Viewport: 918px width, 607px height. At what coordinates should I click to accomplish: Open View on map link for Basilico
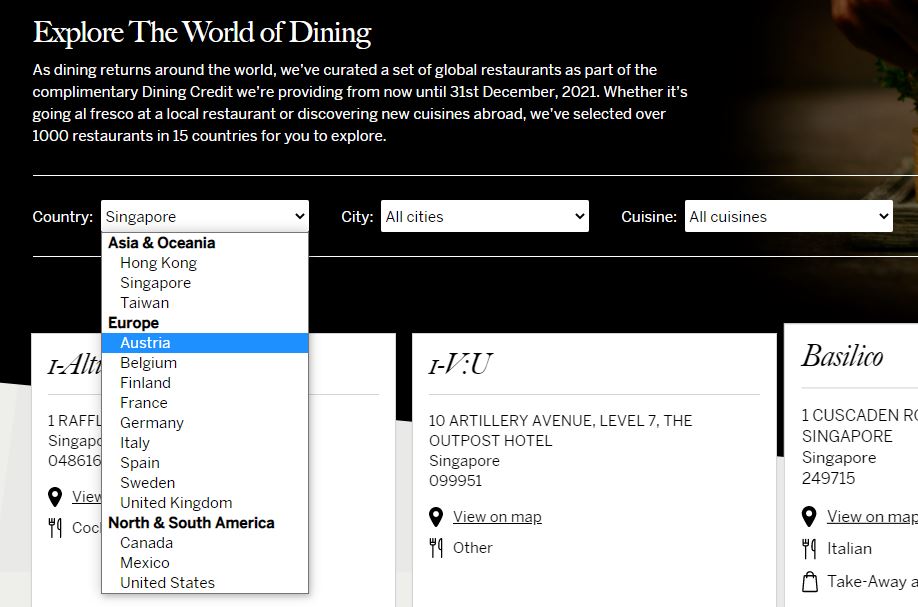click(x=872, y=516)
